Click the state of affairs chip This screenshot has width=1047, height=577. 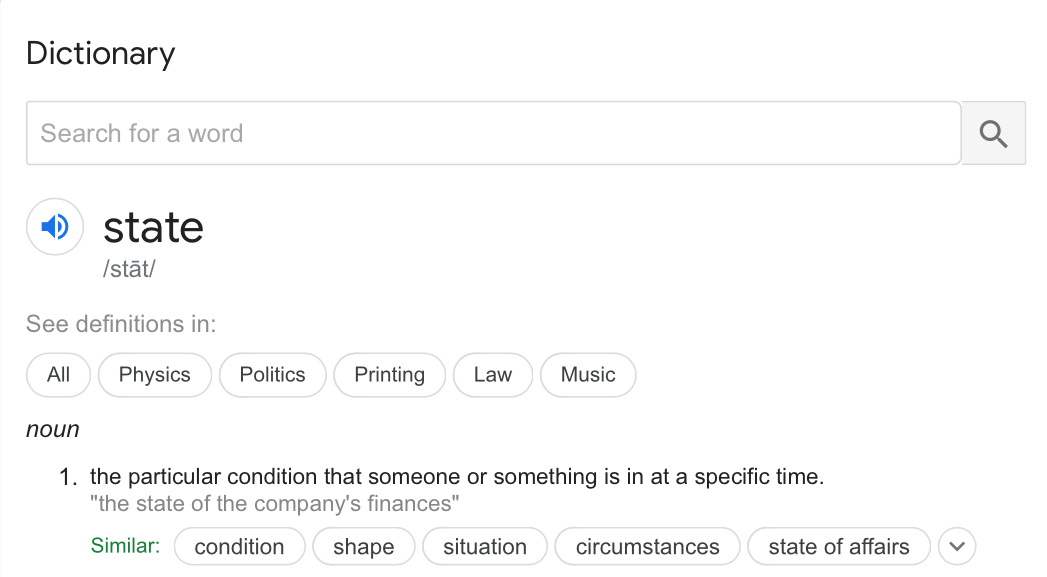point(838,547)
